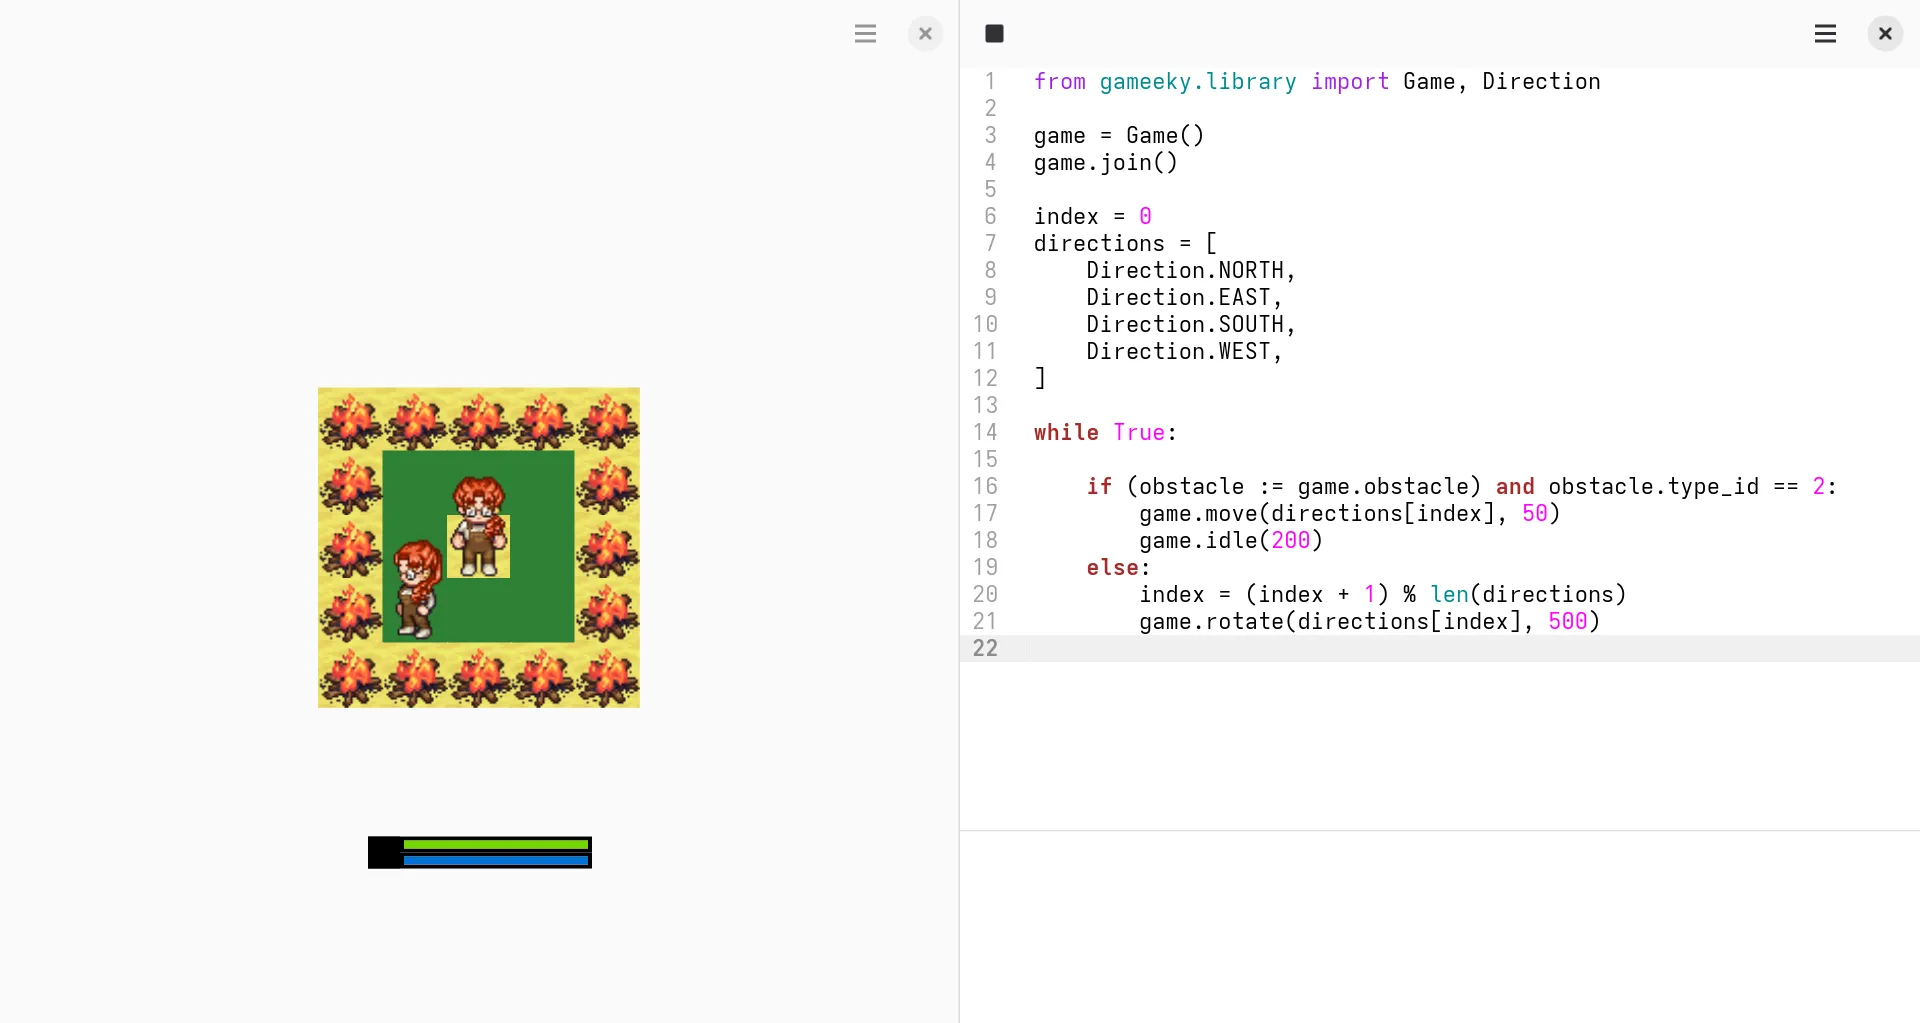Click line number 16 in the gutter

click(x=985, y=486)
